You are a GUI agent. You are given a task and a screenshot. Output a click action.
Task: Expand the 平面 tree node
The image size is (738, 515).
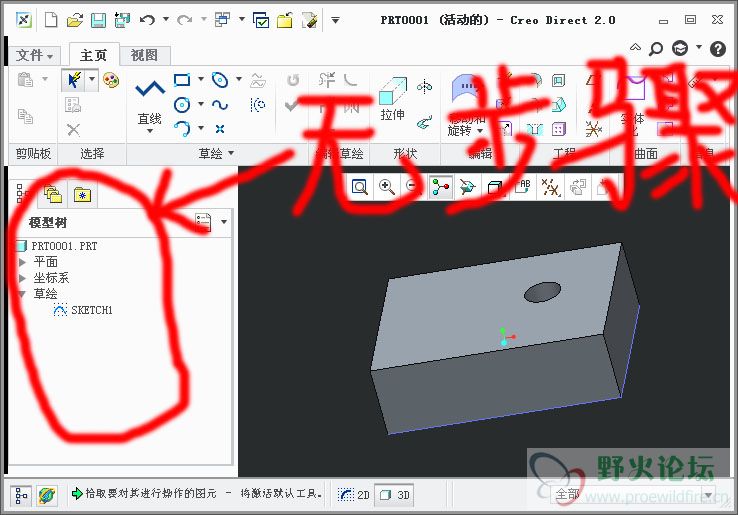click(x=22, y=261)
